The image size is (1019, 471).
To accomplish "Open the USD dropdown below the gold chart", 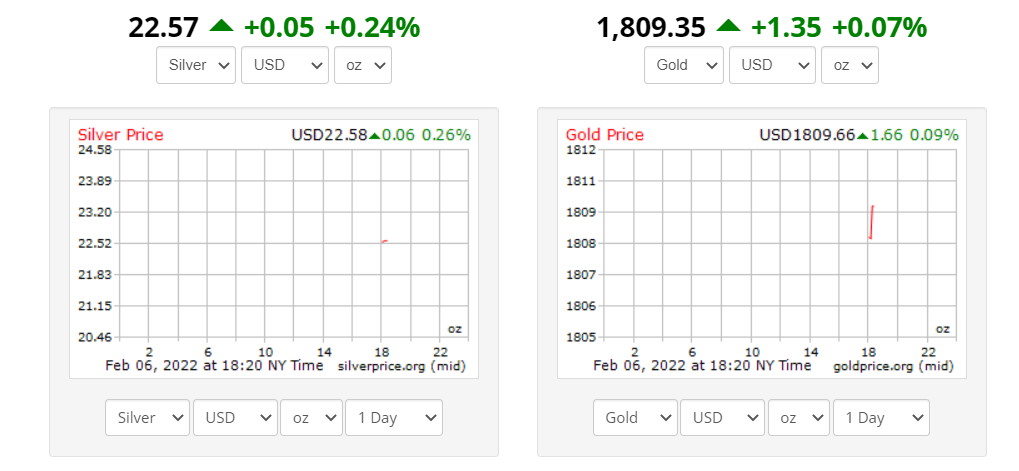I will pyautogui.click(x=723, y=418).
